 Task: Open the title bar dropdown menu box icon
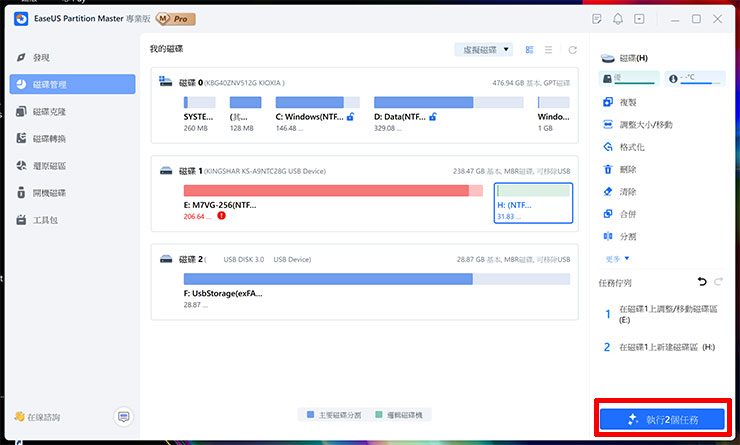coord(639,19)
